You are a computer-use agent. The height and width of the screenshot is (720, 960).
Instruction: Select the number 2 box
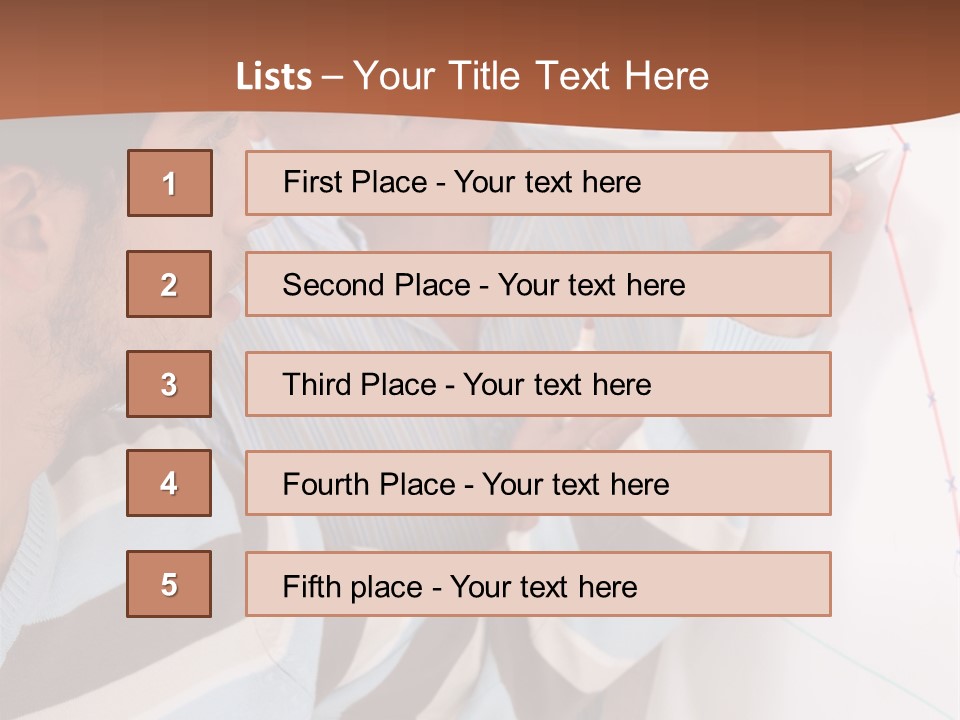pyautogui.click(x=169, y=284)
